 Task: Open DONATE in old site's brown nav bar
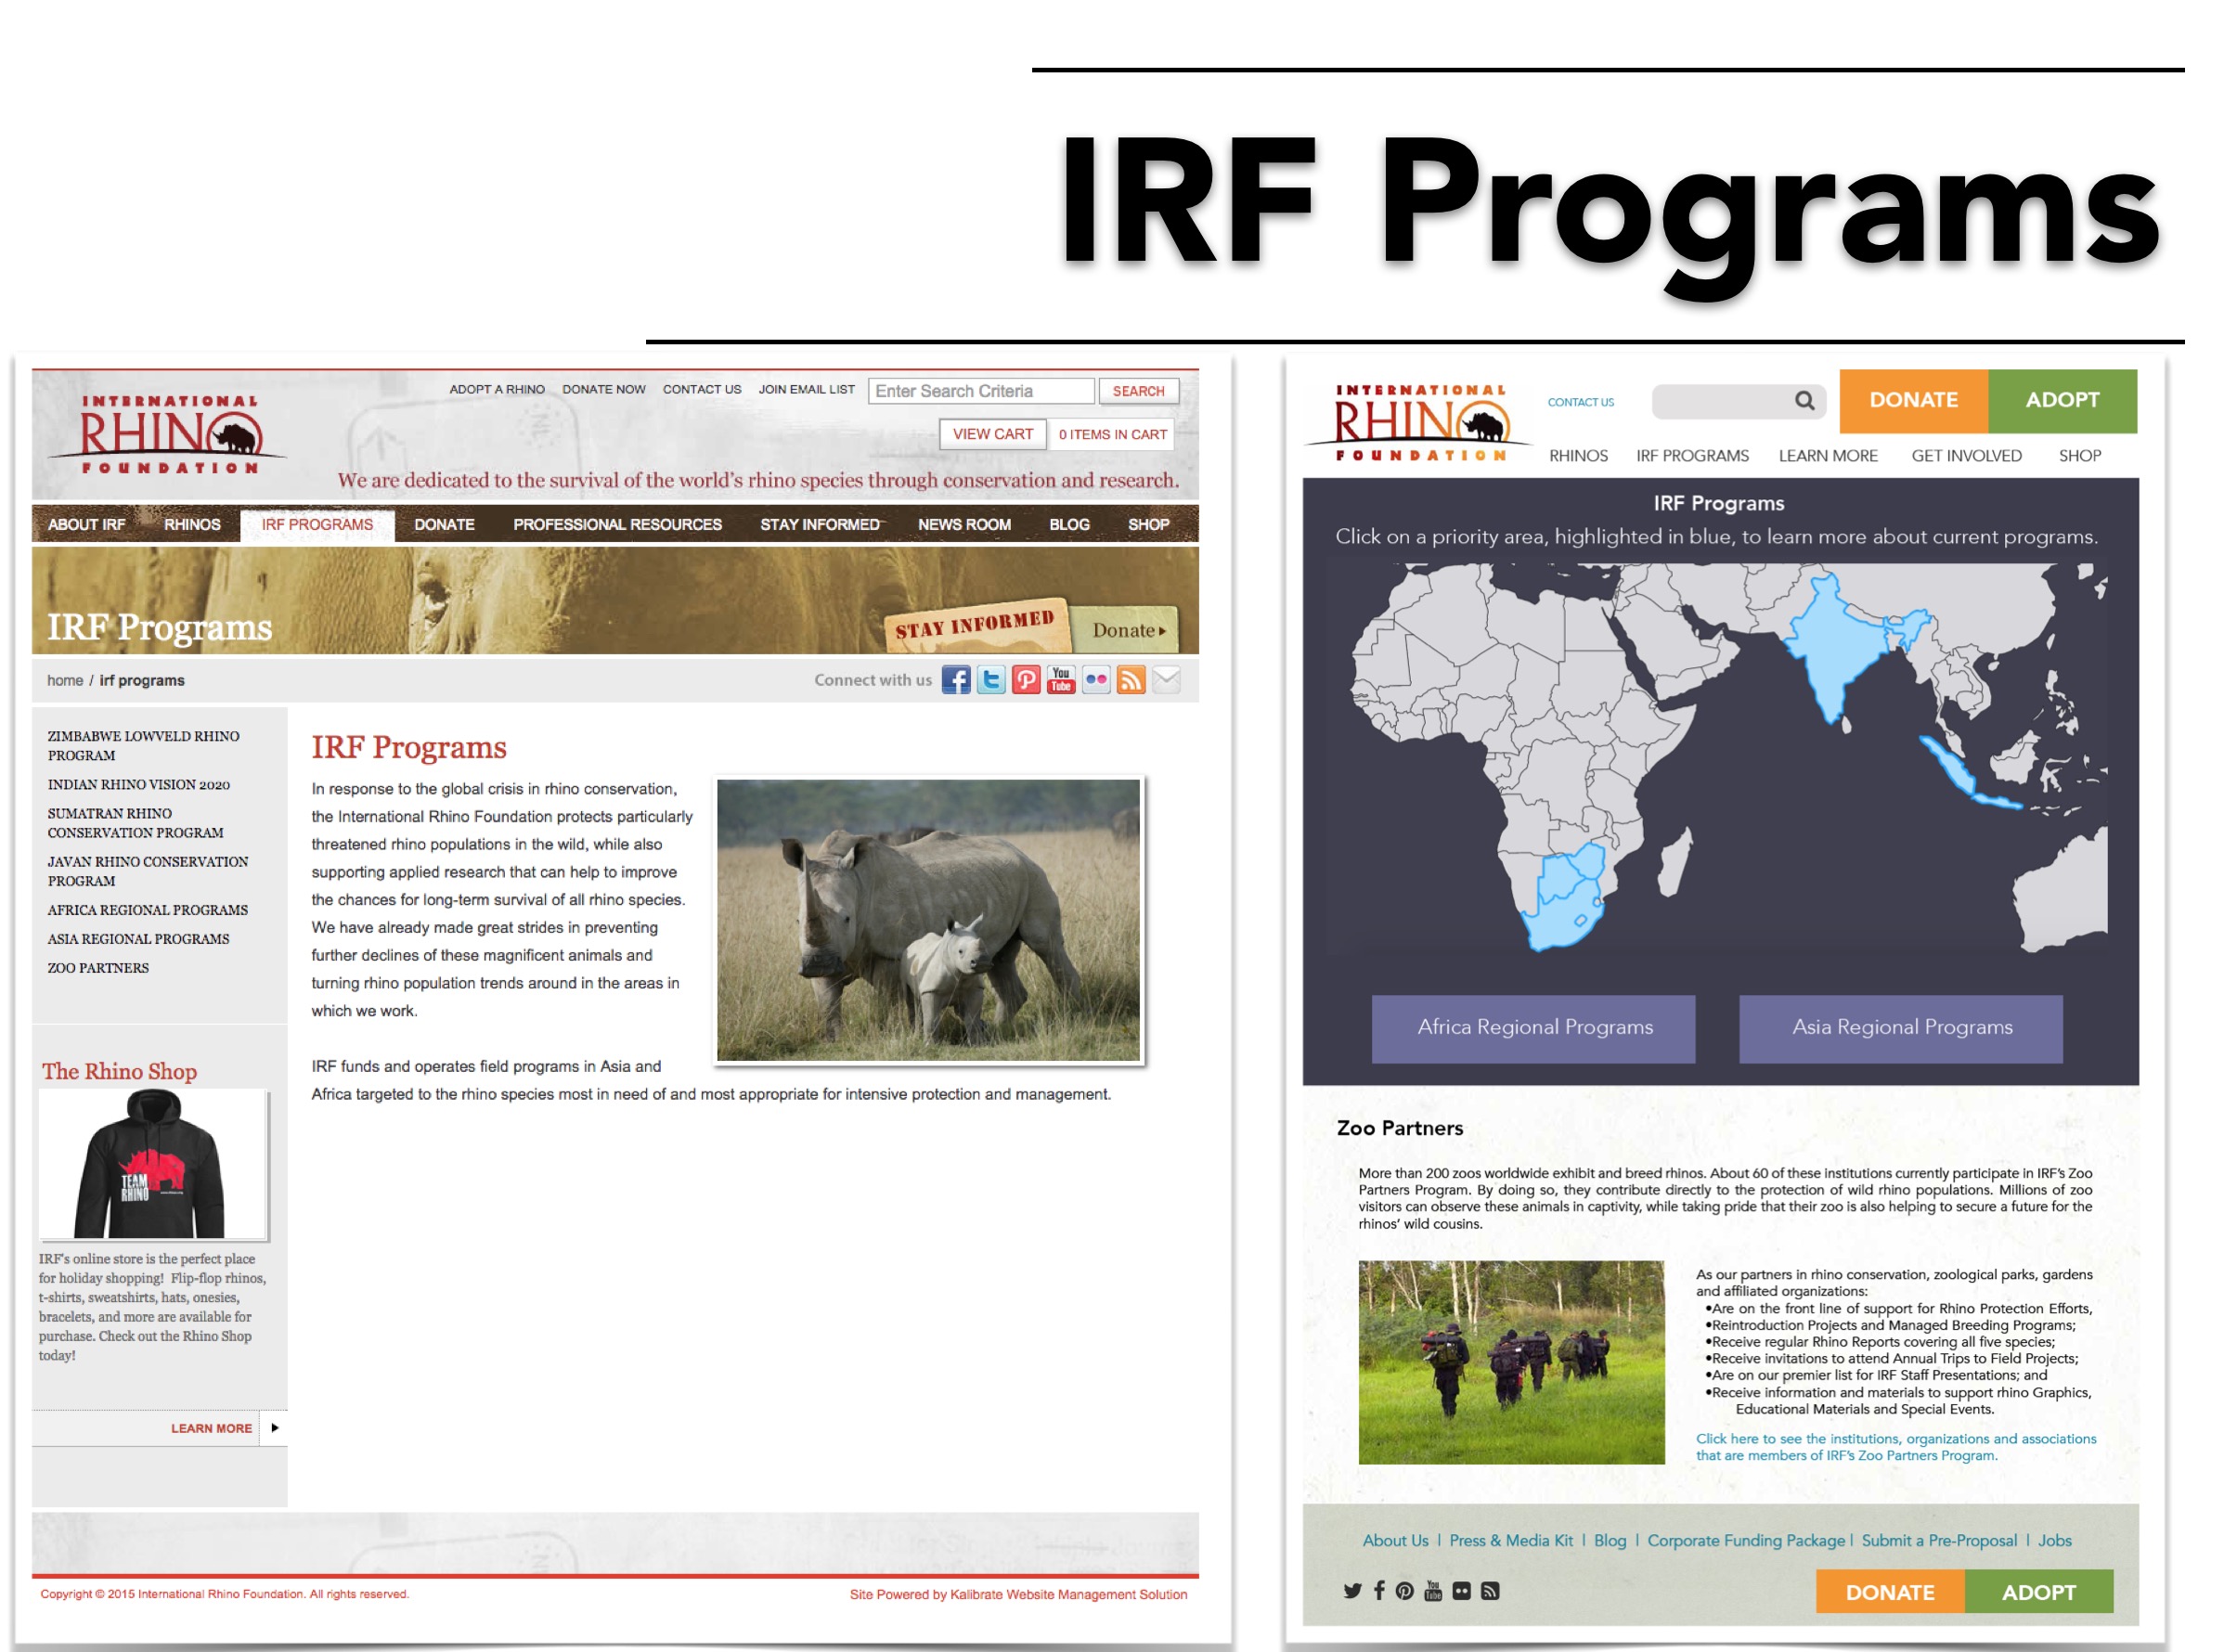click(x=444, y=524)
